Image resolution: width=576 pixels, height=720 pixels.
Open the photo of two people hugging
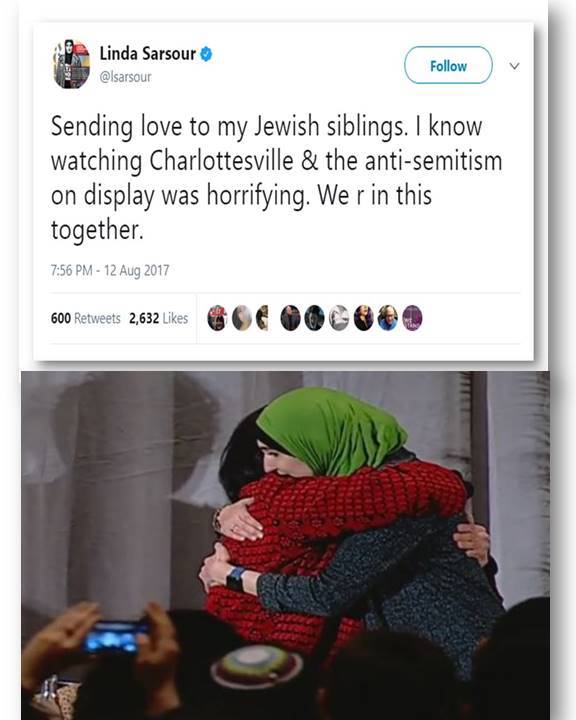coord(285,546)
